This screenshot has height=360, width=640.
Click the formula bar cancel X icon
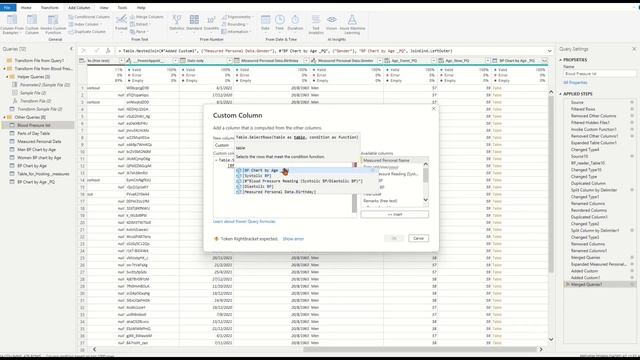click(x=84, y=51)
